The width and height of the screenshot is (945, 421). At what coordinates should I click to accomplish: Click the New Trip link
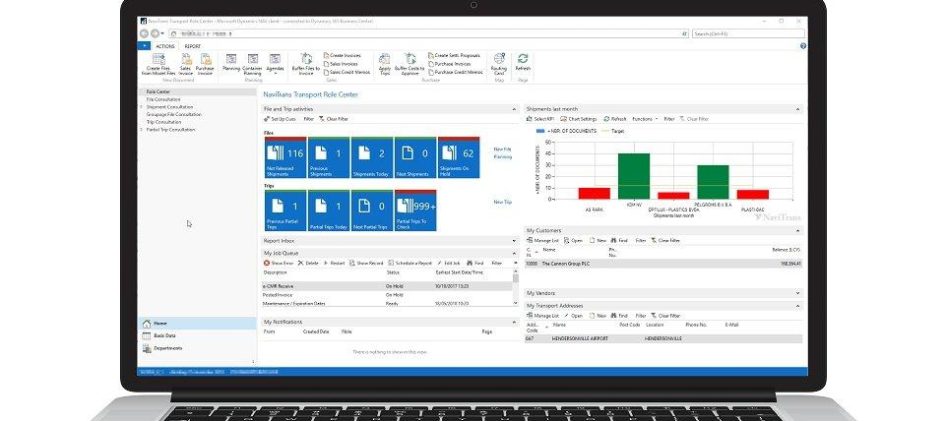coord(503,202)
